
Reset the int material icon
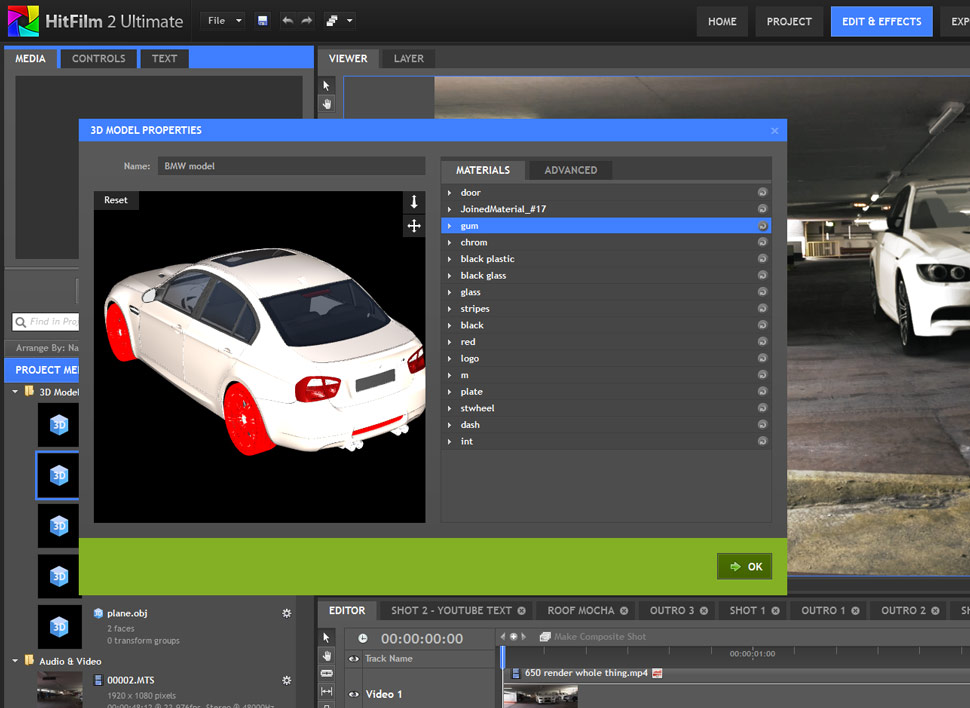click(762, 441)
